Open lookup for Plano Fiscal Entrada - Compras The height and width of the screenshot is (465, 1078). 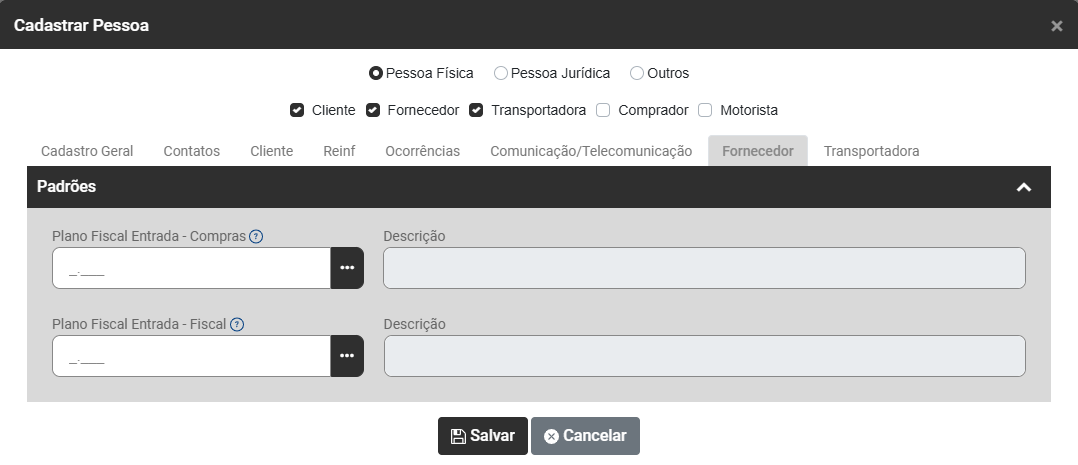347,268
